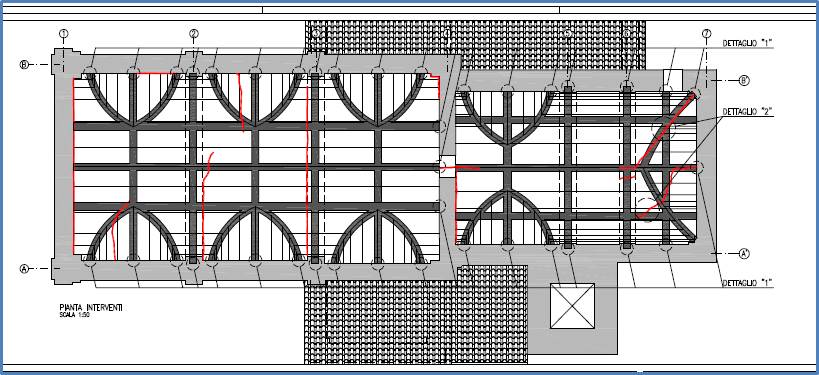This screenshot has height=375, width=819.
Task: Click the right axis bubble A'
Action: (x=745, y=253)
